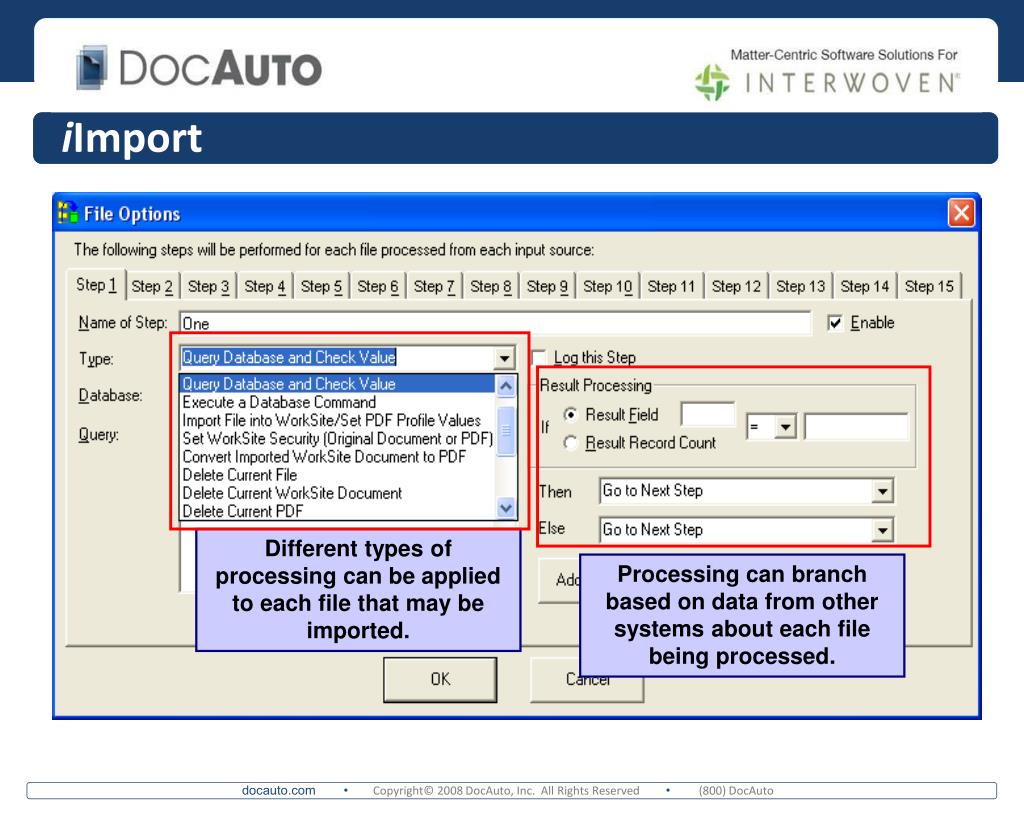Click the File Options title bar icon
Image resolution: width=1024 pixels, height=819 pixels.
pos(67,213)
